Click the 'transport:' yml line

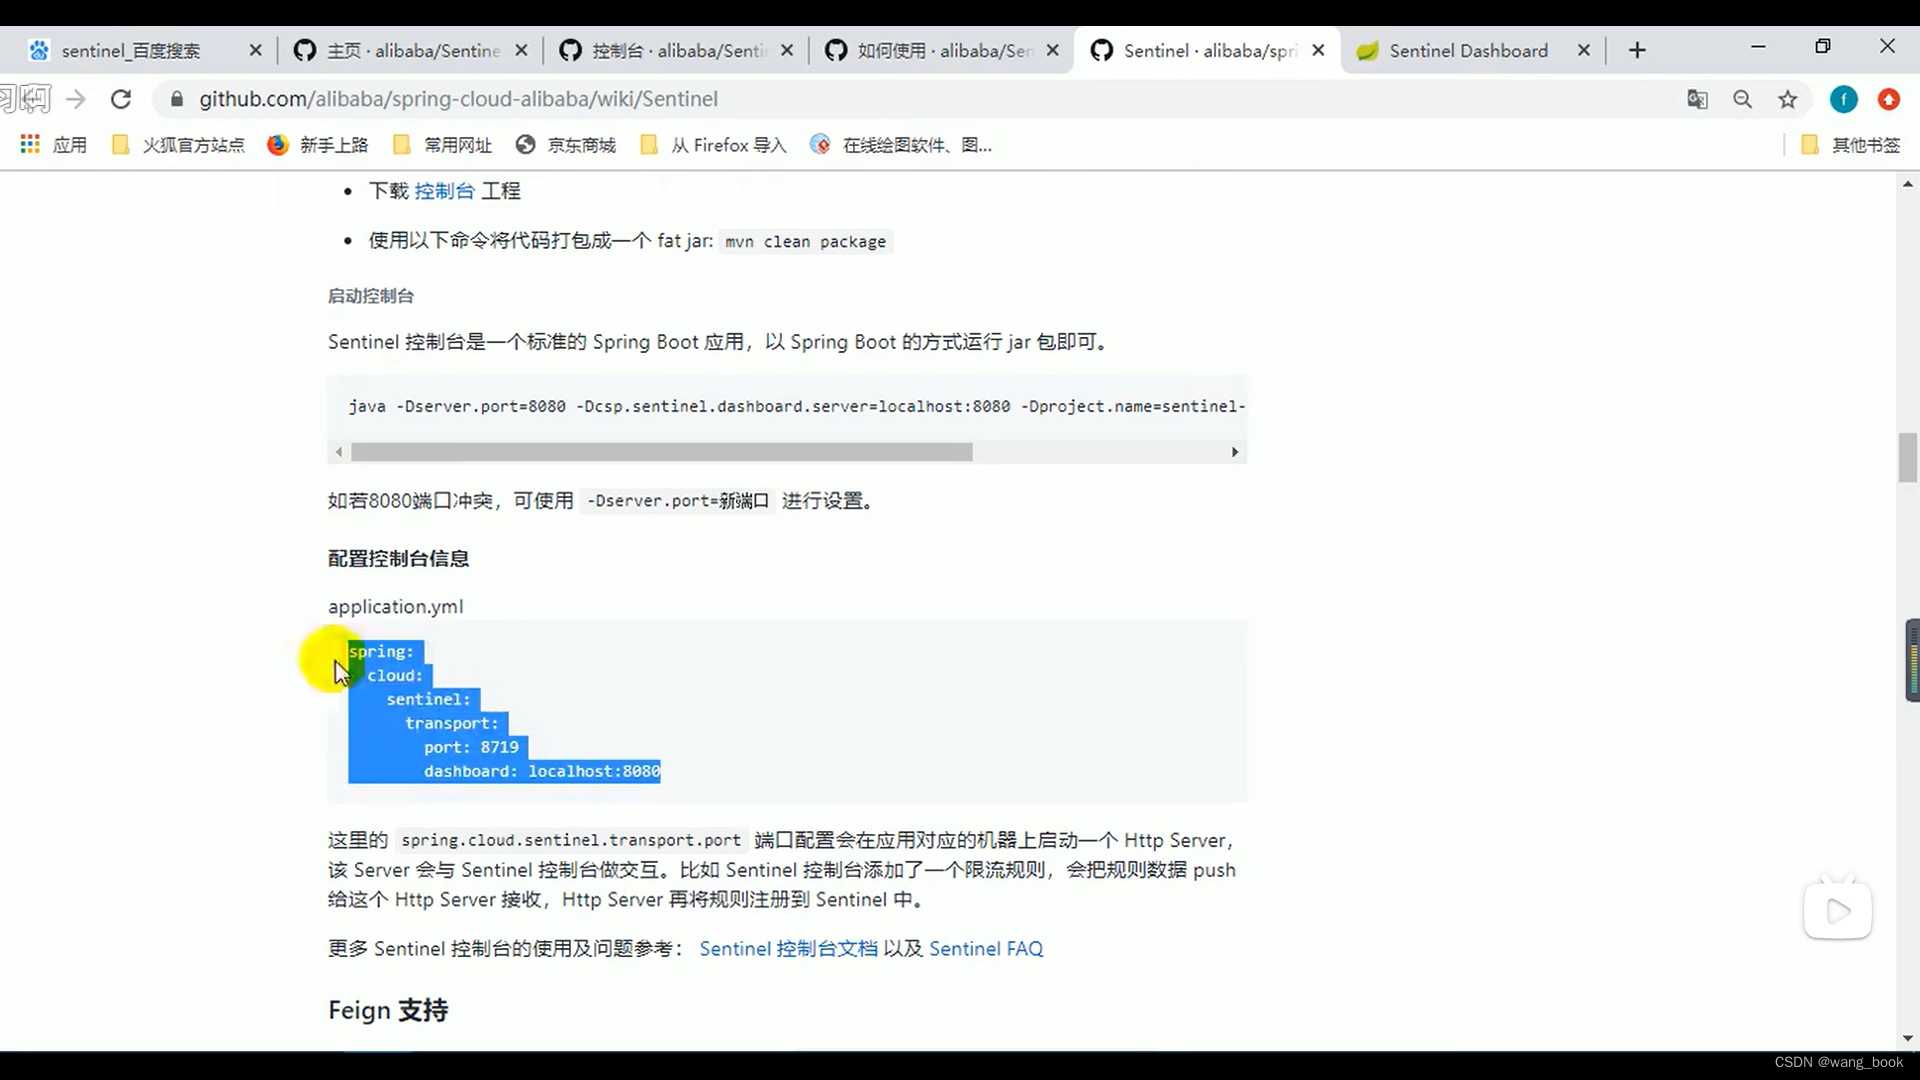tap(451, 724)
